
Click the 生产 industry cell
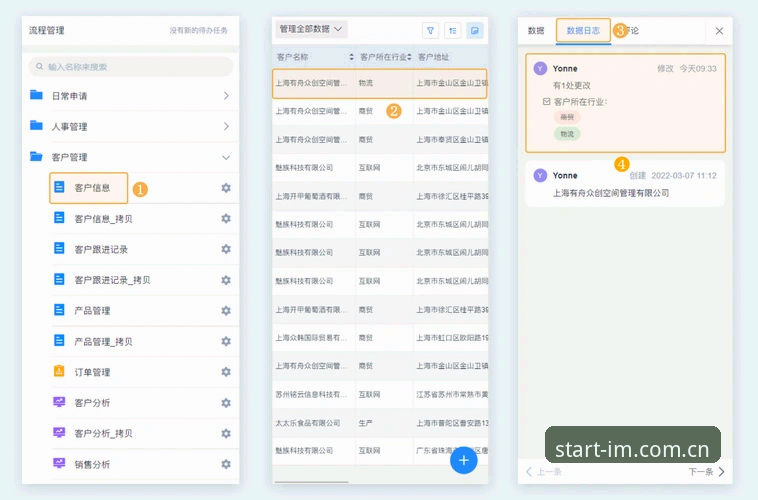click(x=365, y=423)
